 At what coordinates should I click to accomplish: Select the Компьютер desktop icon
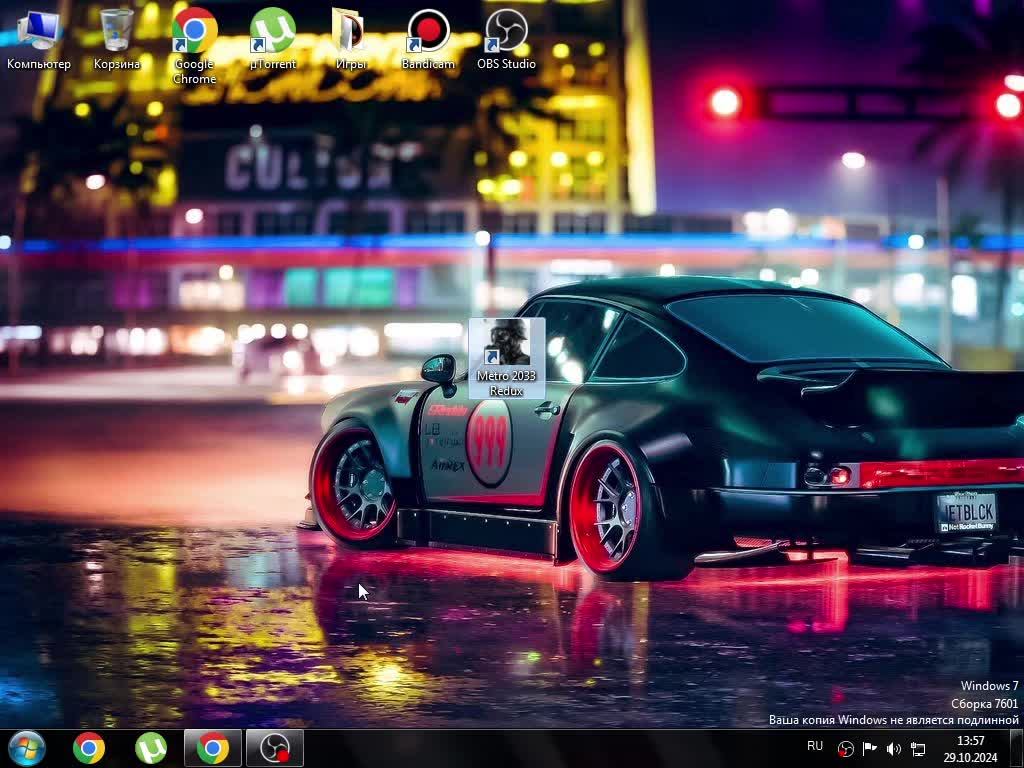tap(39, 39)
